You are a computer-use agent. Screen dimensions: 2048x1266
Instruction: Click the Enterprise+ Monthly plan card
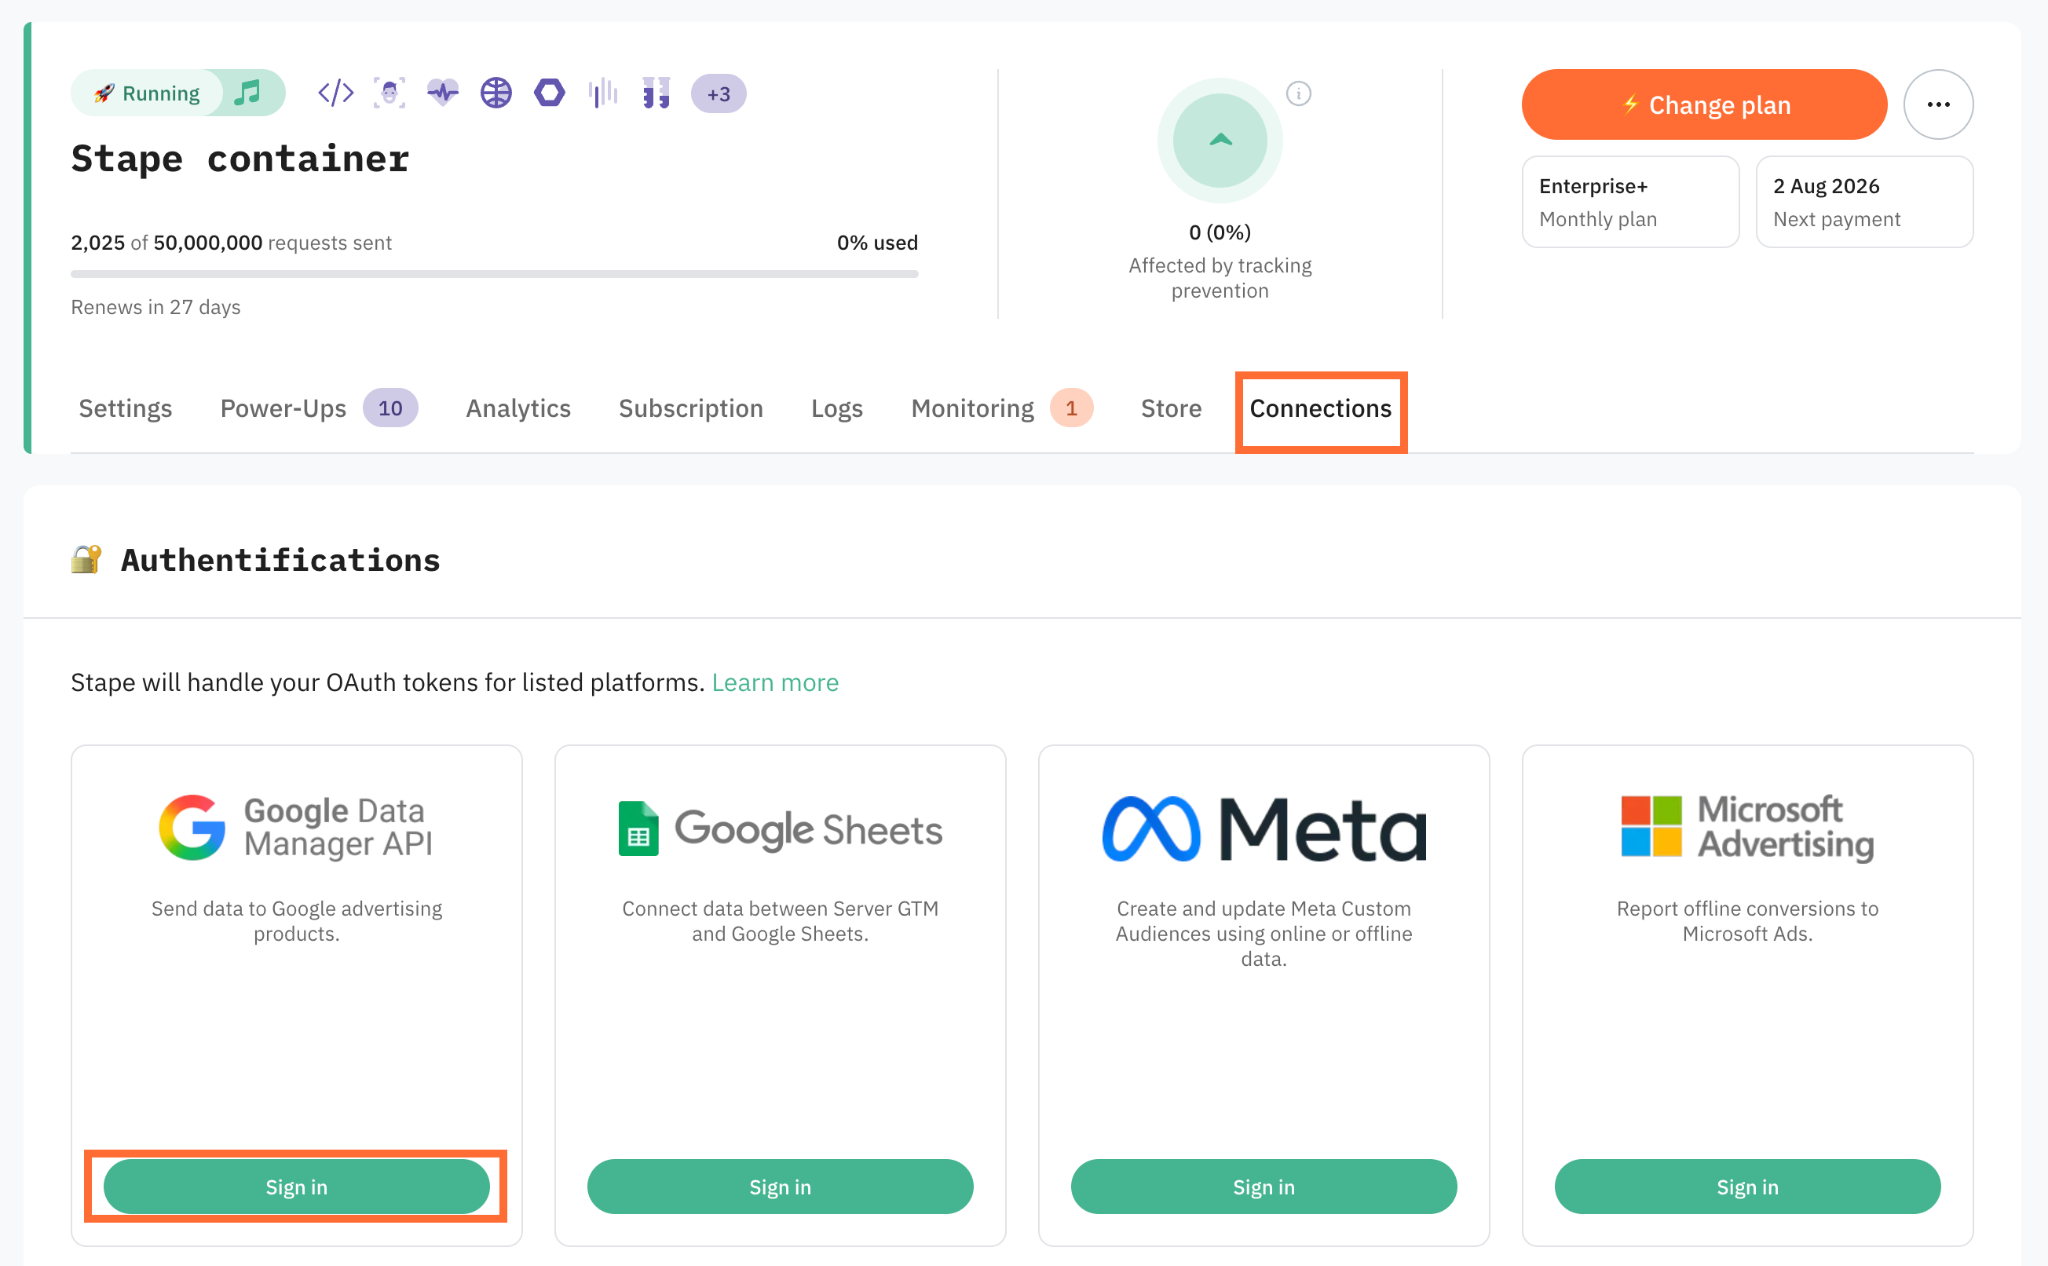1630,201
